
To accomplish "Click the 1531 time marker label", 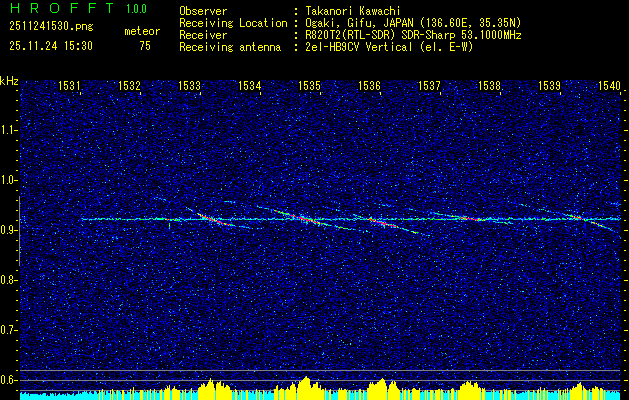I will (69, 86).
